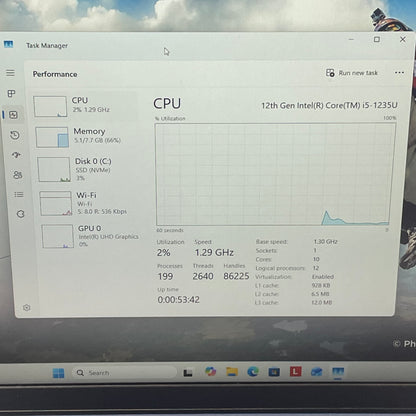The height and width of the screenshot is (416, 416).
Task: Click the Performance page heading
Action: pos(55,74)
